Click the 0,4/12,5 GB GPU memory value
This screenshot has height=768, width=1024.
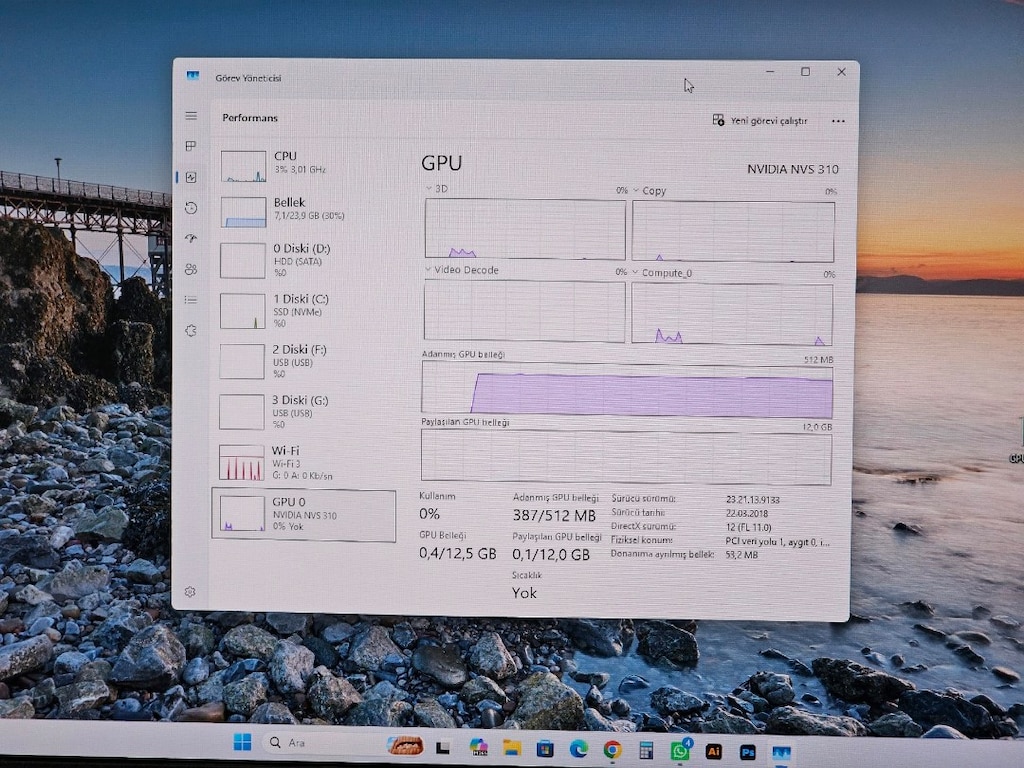(x=458, y=554)
